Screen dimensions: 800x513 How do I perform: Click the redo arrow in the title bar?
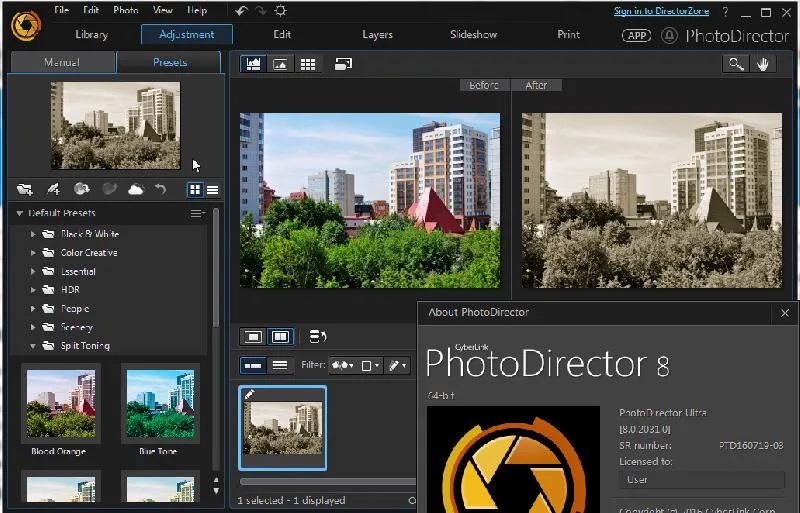pos(261,11)
